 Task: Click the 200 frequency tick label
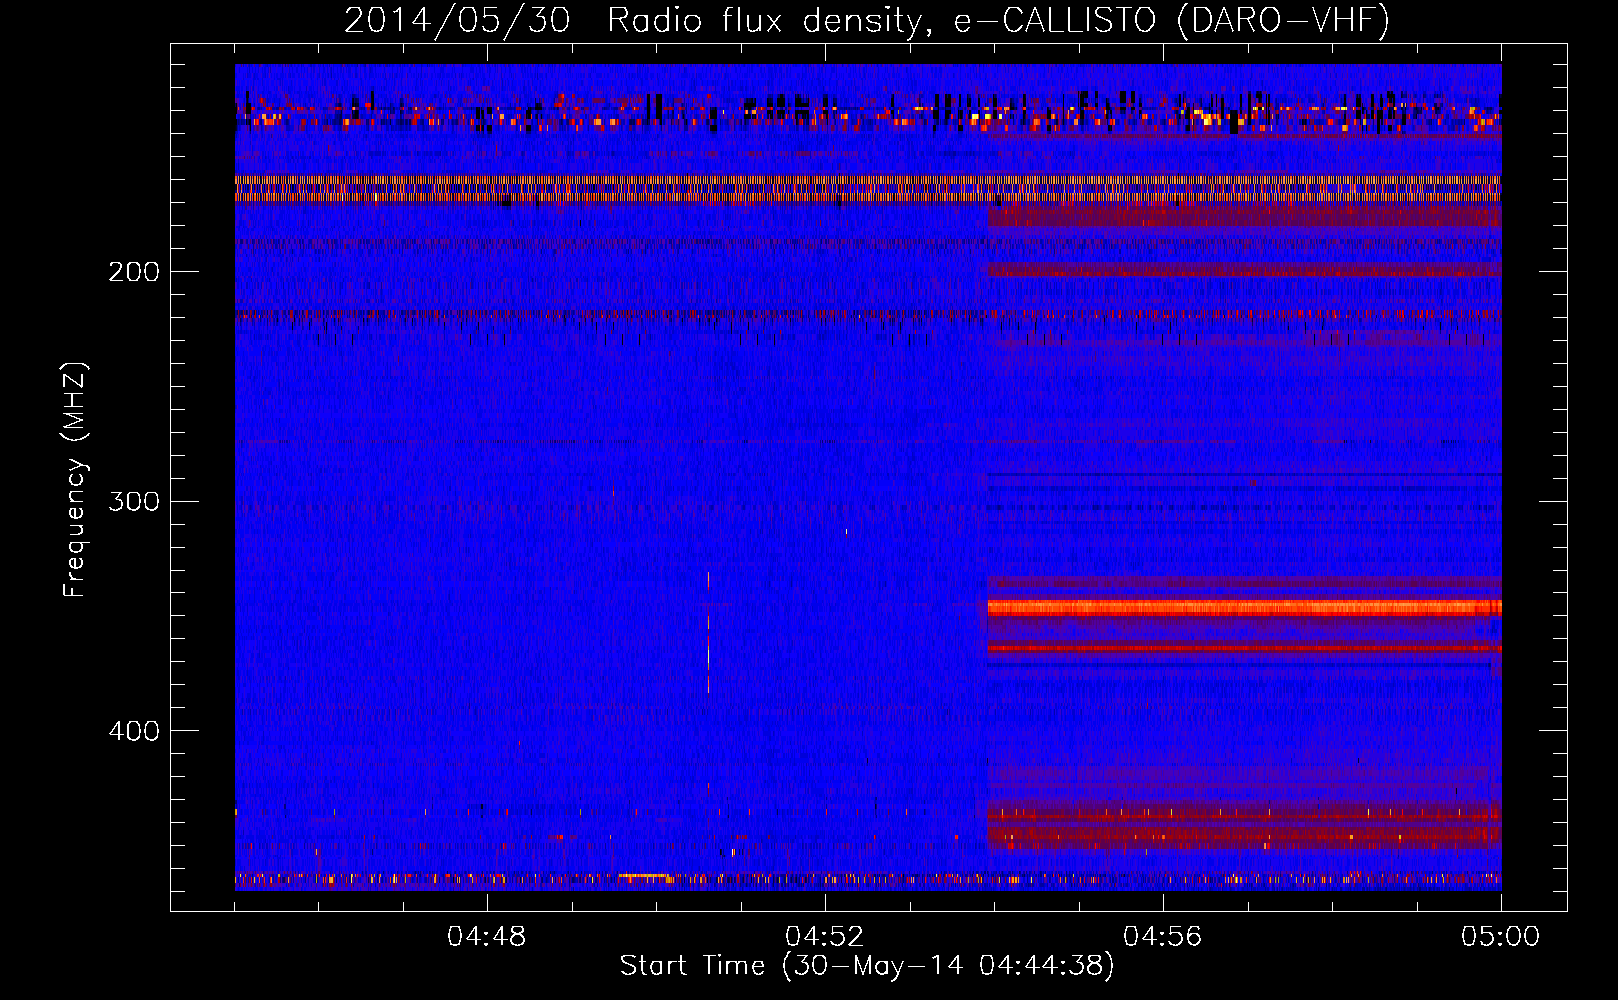(x=134, y=272)
